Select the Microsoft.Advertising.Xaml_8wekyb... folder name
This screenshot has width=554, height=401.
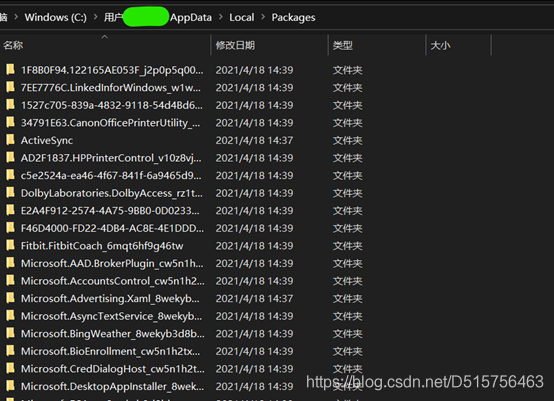tap(110, 299)
